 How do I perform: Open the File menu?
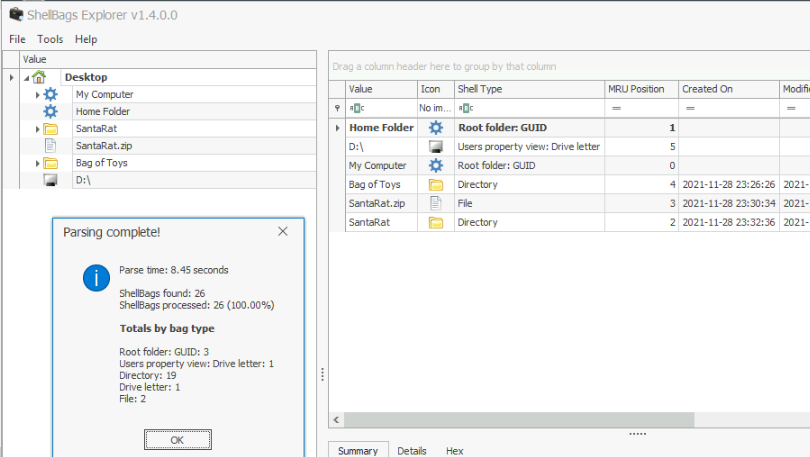(x=17, y=39)
